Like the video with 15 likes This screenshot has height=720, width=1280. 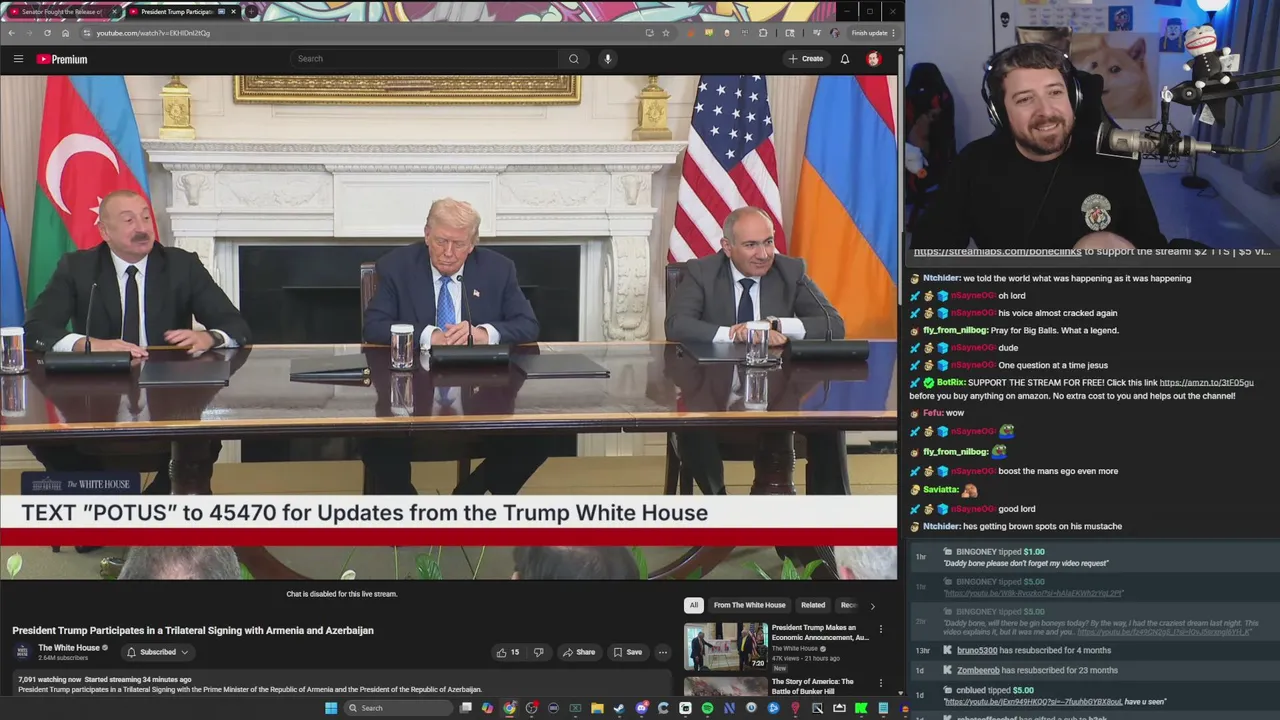click(508, 652)
